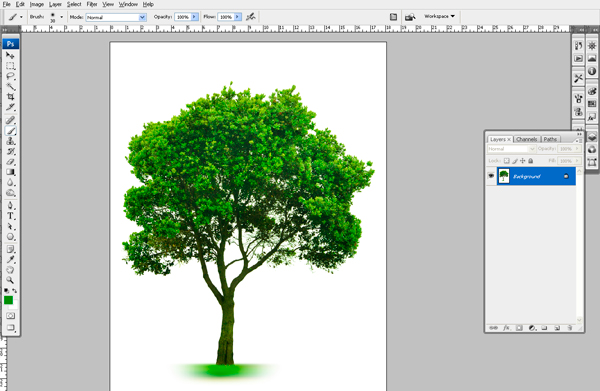600x391 pixels.
Task: Select the Move tool
Action: pos(10,56)
